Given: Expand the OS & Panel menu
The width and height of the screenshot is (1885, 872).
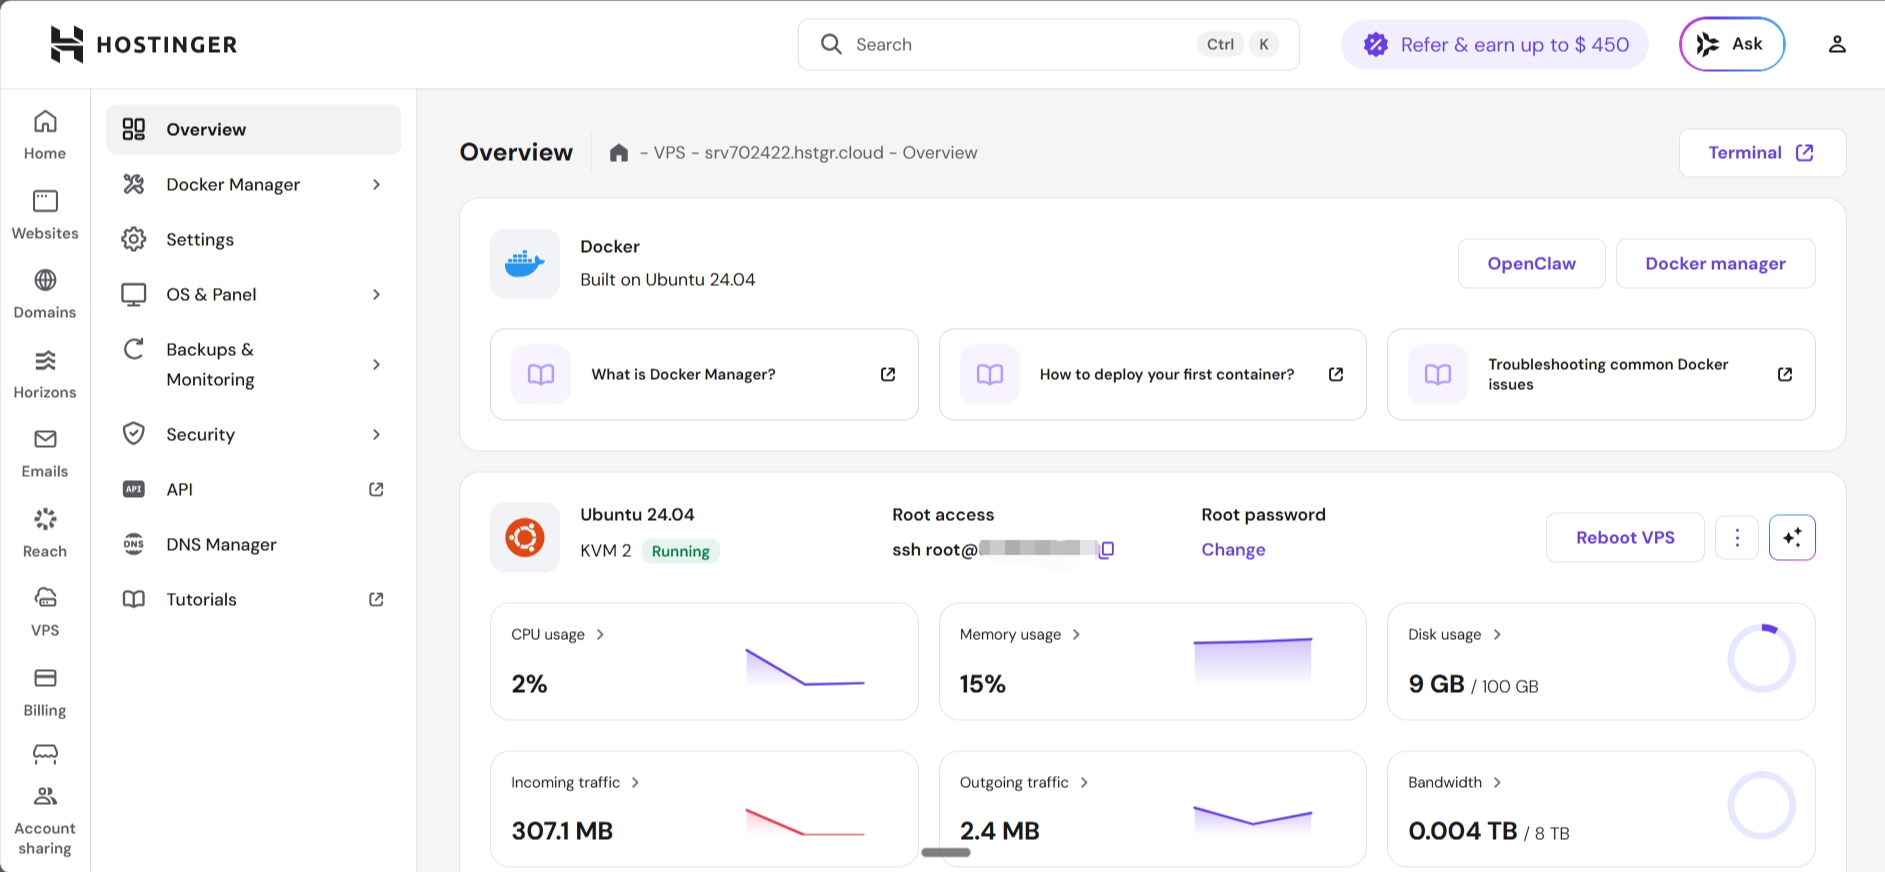Looking at the screenshot, I should tap(376, 294).
